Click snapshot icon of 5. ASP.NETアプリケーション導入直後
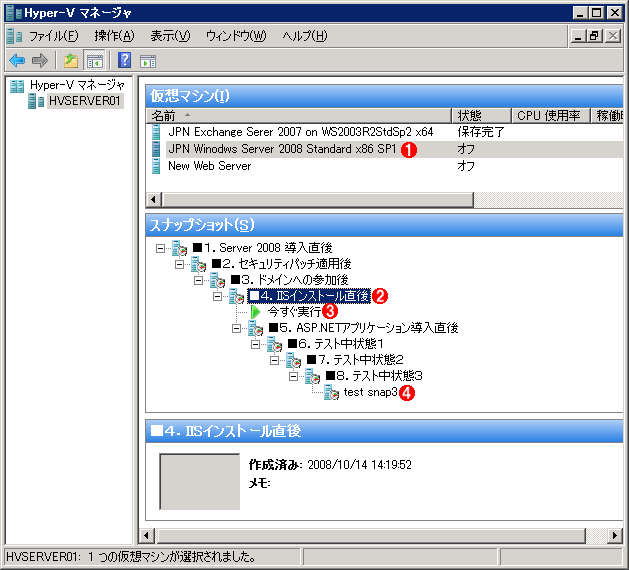The height and width of the screenshot is (570, 629). point(255,329)
